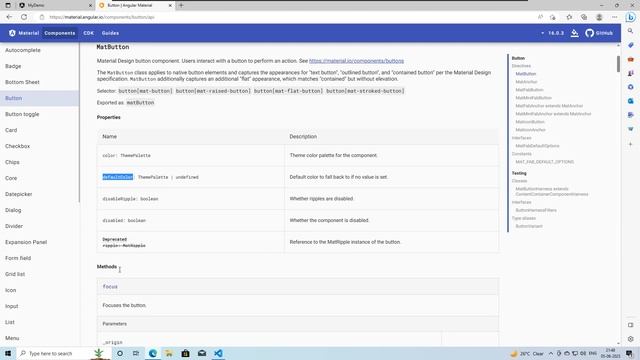Jump to ButtonVariant in table of contents
Screen dimensions: 640x360
pos(529,226)
